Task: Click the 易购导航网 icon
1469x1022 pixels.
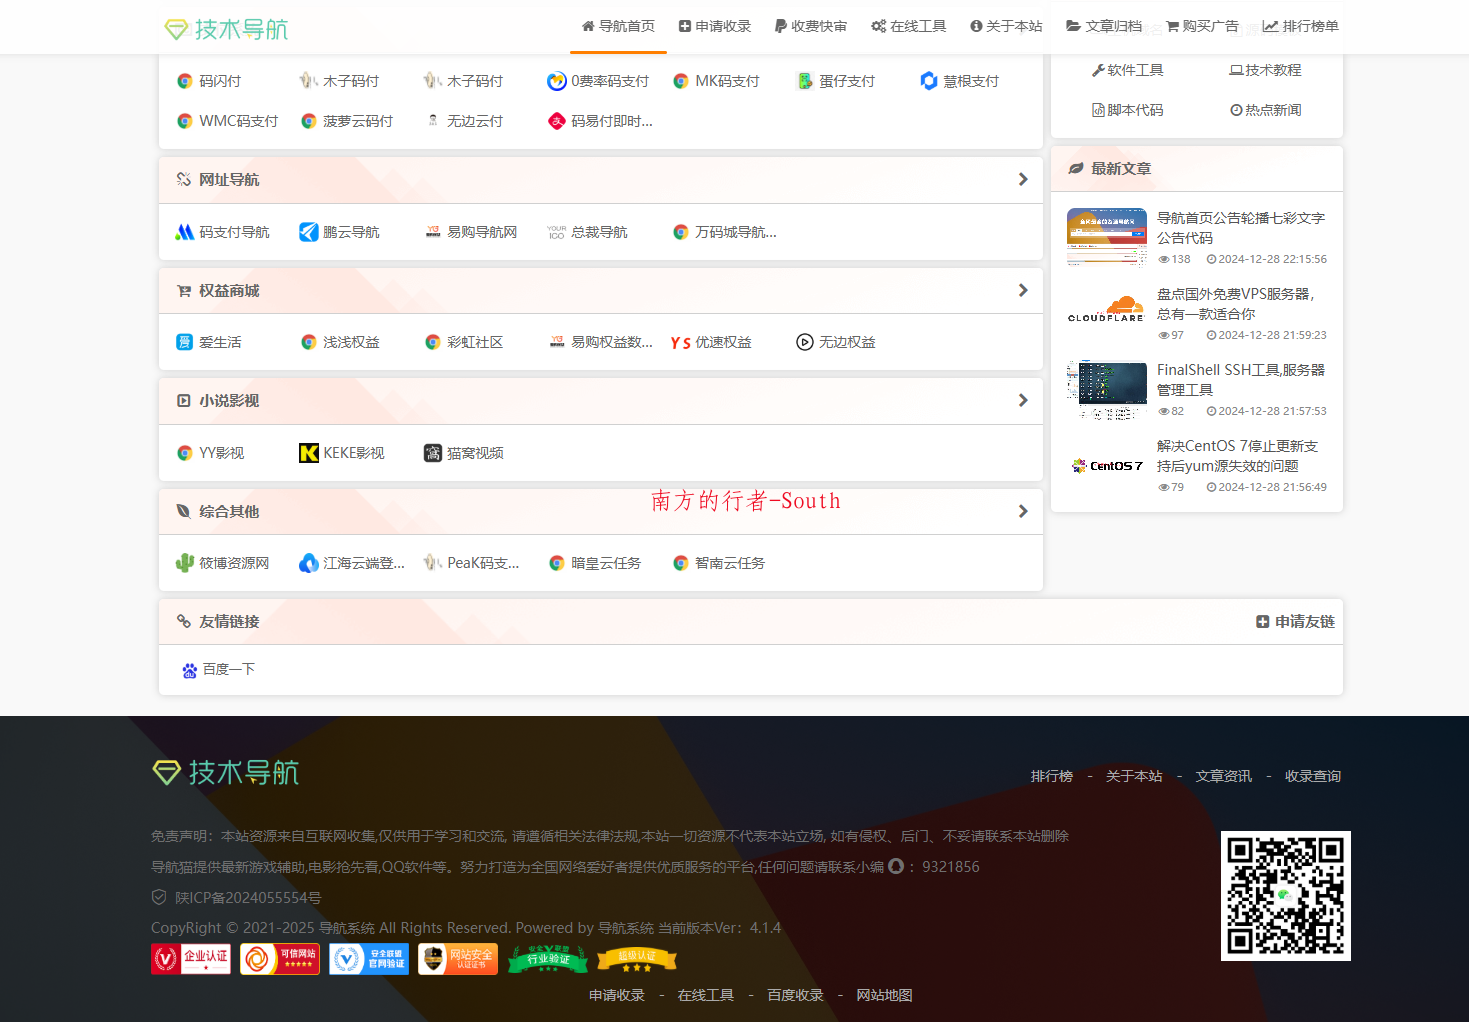Action: pyautogui.click(x=433, y=232)
